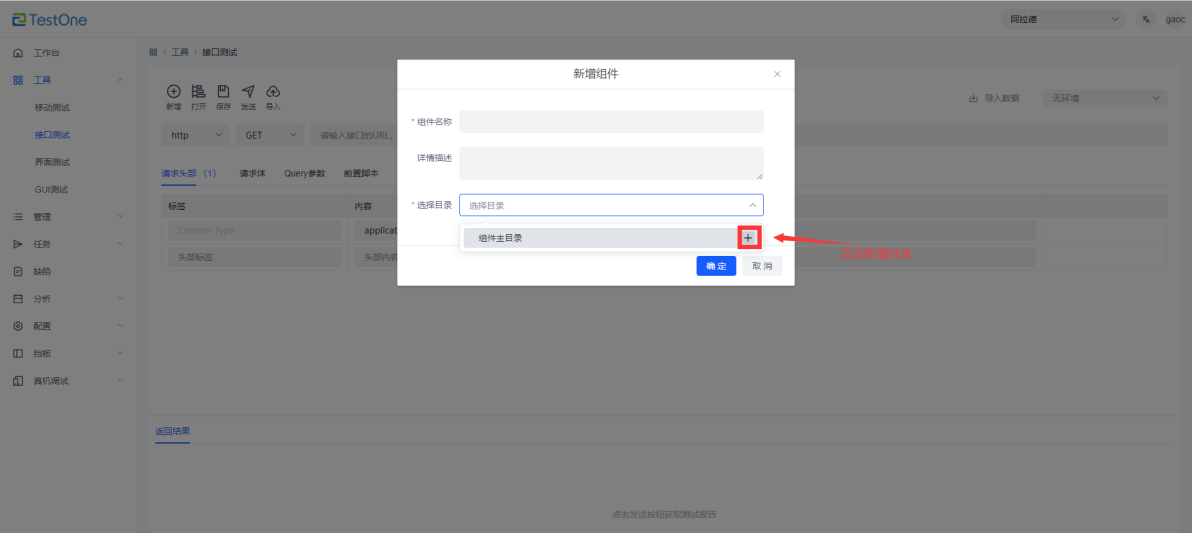Click the 新增 add icon in toolbar
The image size is (1192, 533).
tap(173, 91)
